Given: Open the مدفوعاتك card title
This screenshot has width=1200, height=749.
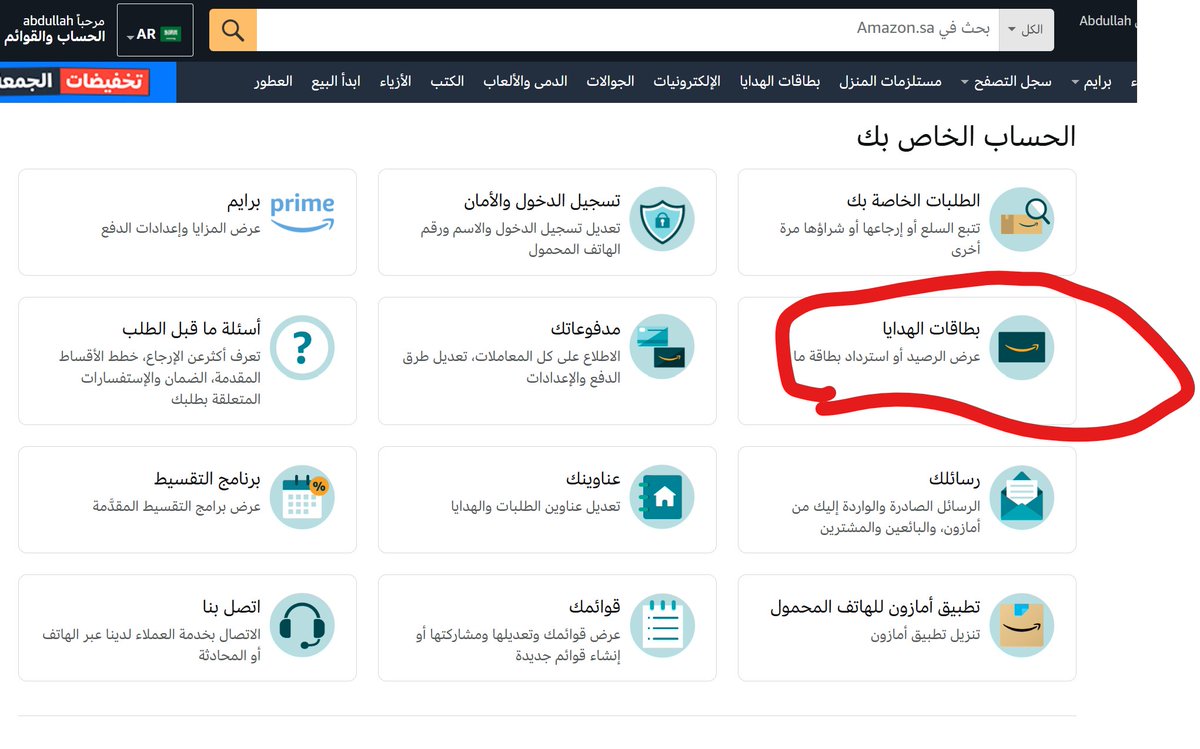Looking at the screenshot, I should (586, 330).
